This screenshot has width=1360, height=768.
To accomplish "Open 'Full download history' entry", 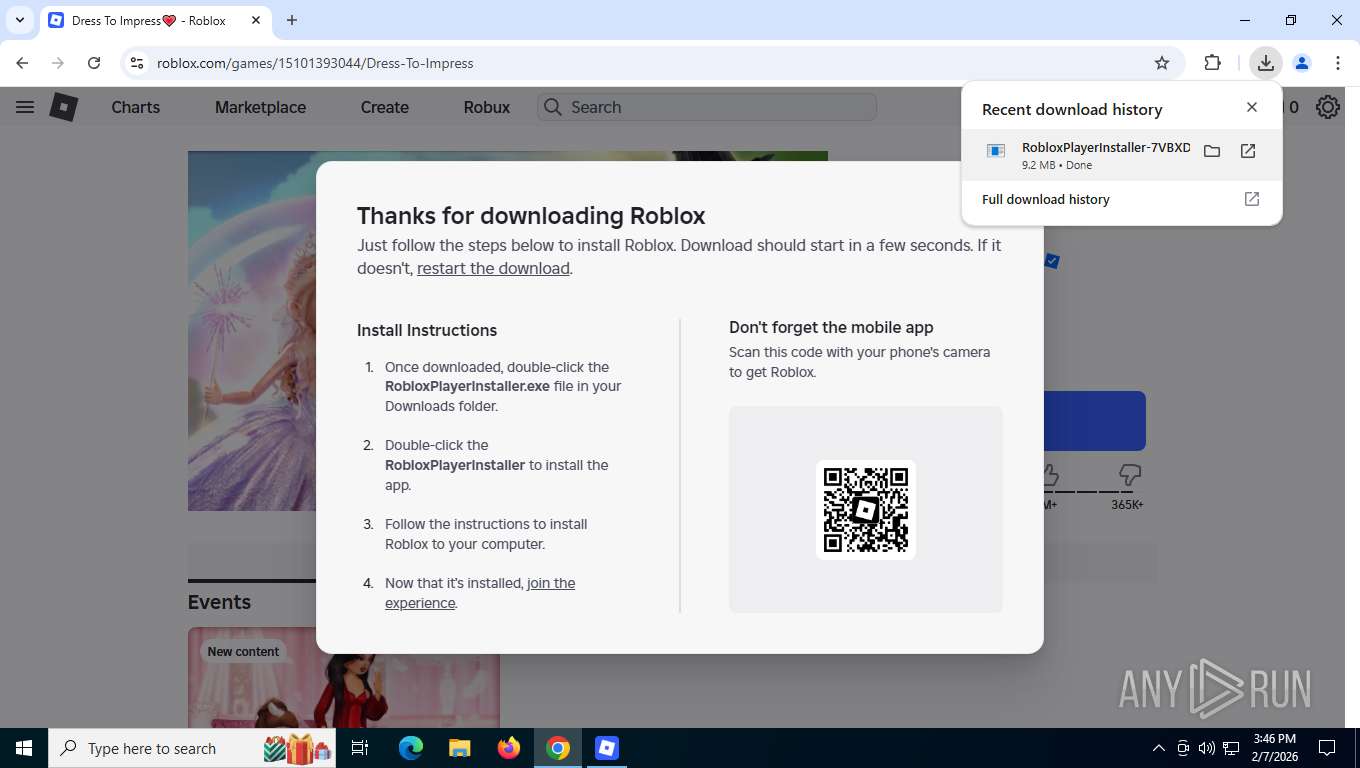I will 1122,199.
